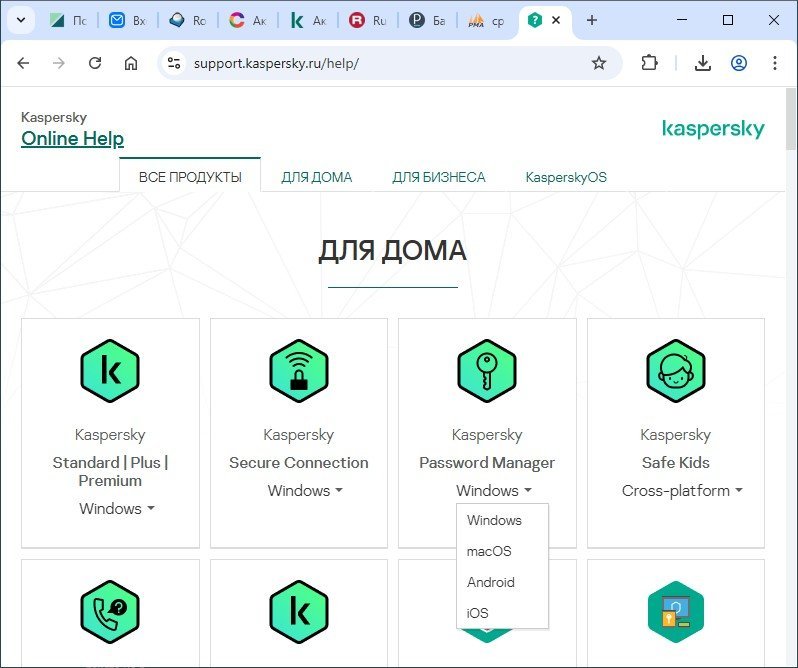Reload the page with the refresh icon
This screenshot has width=798, height=668.
coord(95,63)
